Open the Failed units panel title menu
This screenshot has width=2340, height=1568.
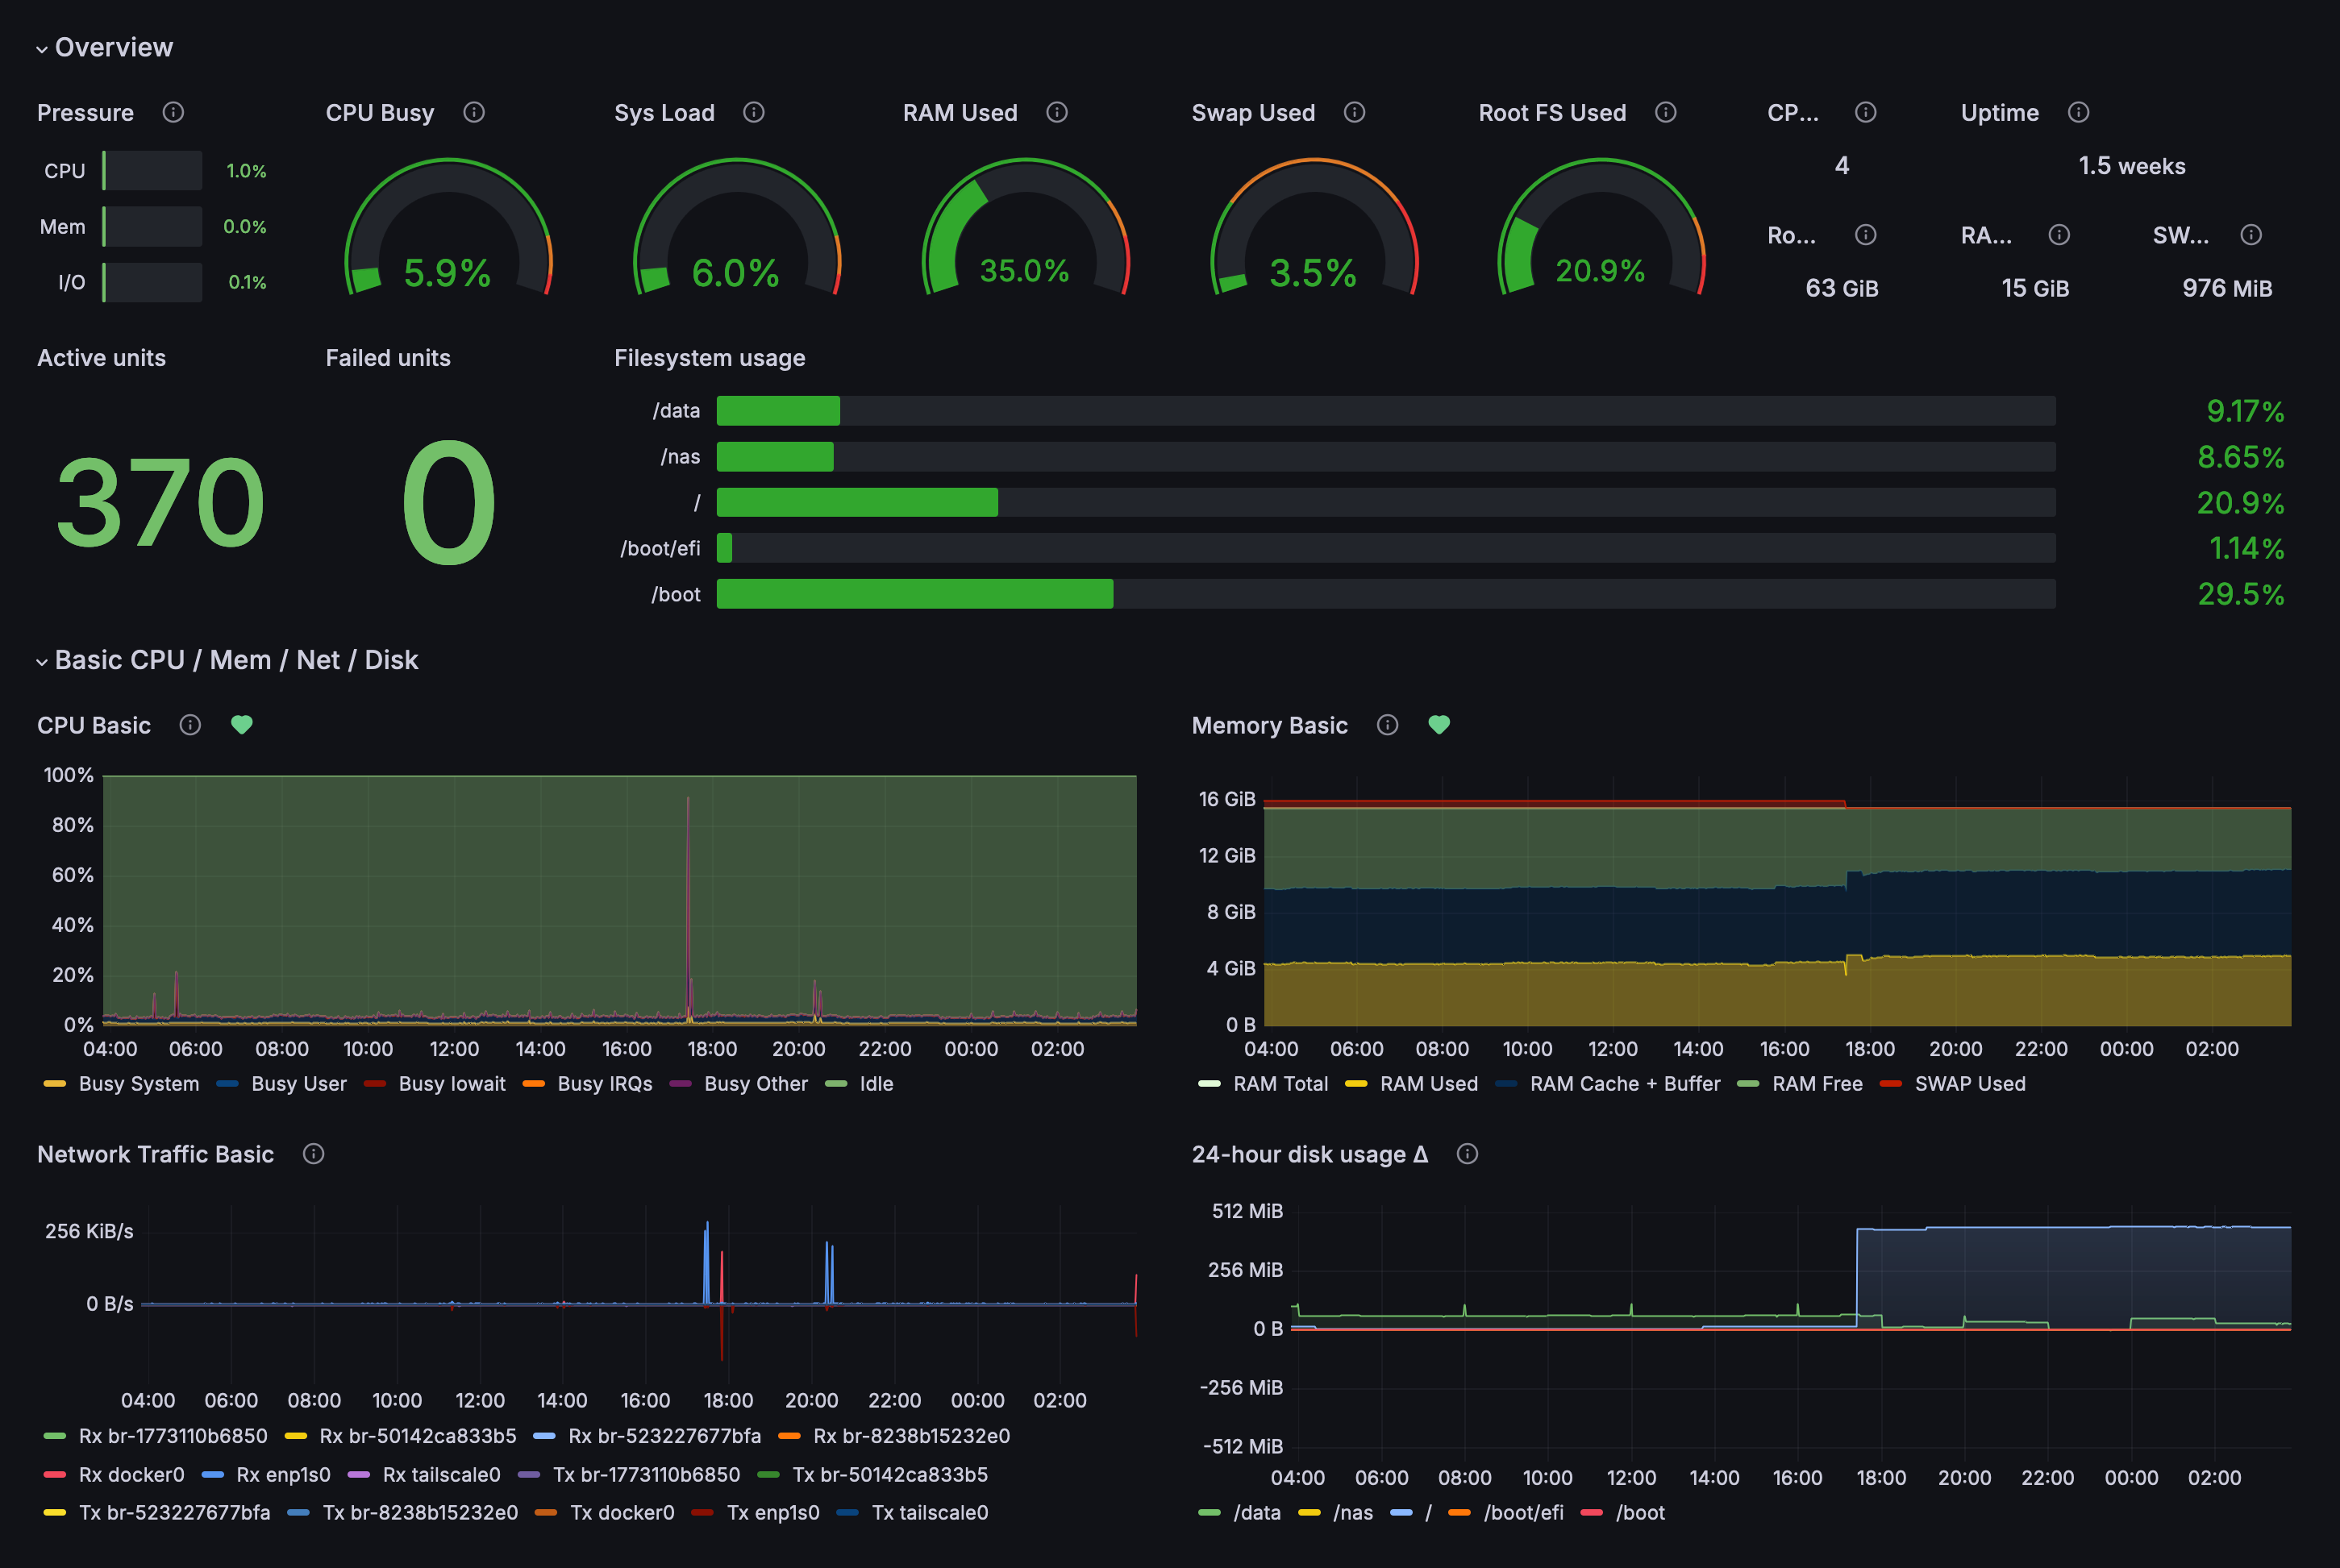[388, 358]
